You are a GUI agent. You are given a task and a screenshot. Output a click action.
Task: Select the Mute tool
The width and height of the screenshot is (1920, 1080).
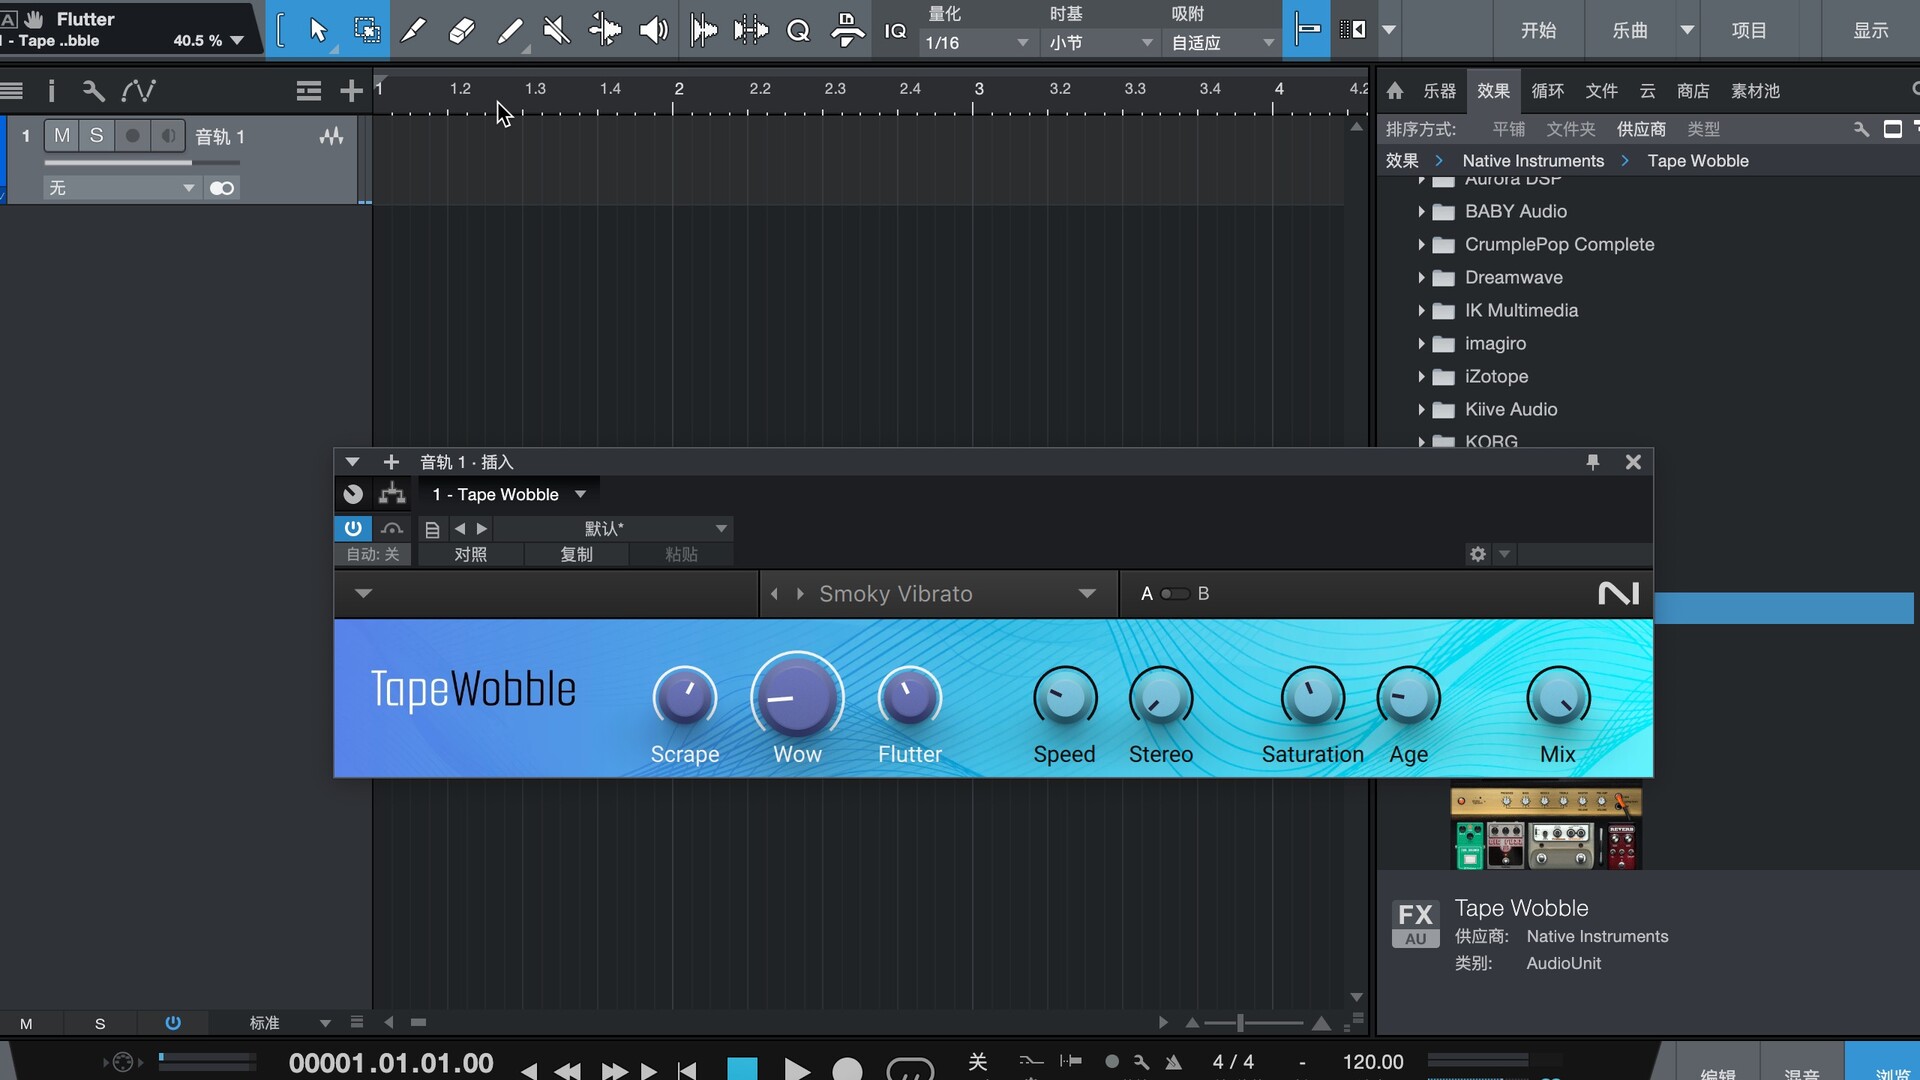tap(556, 30)
